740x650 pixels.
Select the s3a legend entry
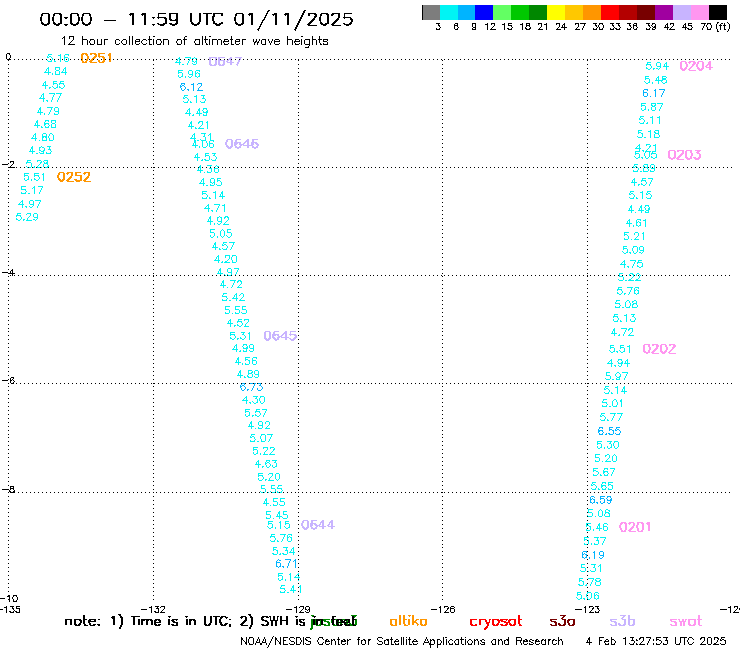tap(562, 621)
